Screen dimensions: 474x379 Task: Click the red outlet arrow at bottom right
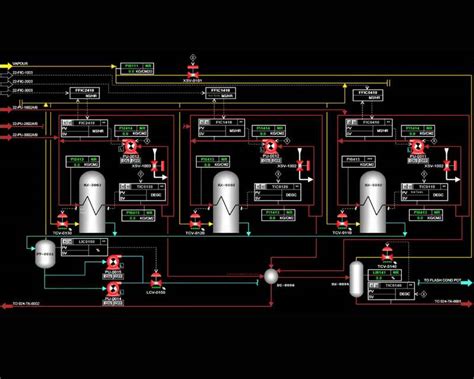(x=467, y=304)
